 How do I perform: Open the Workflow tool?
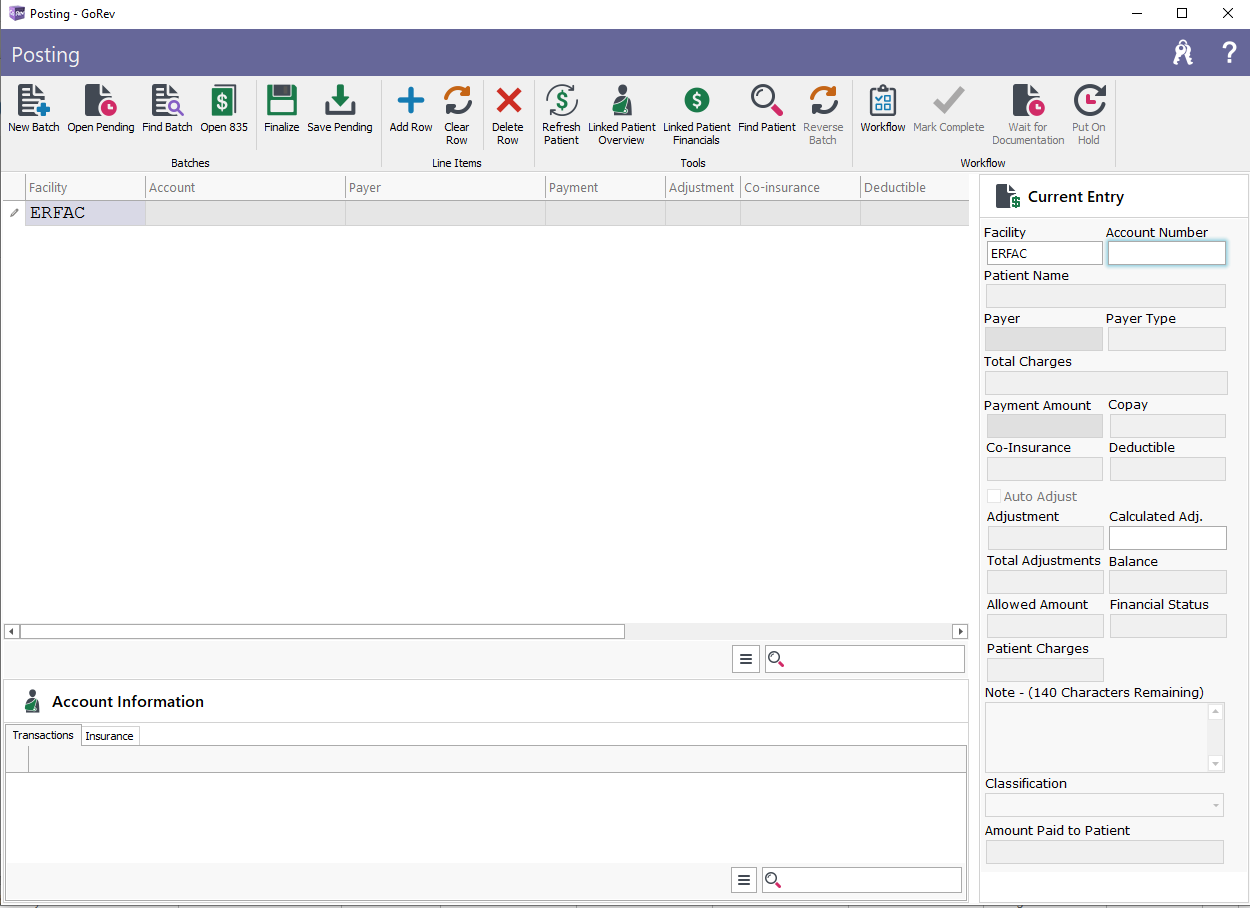tap(883, 108)
